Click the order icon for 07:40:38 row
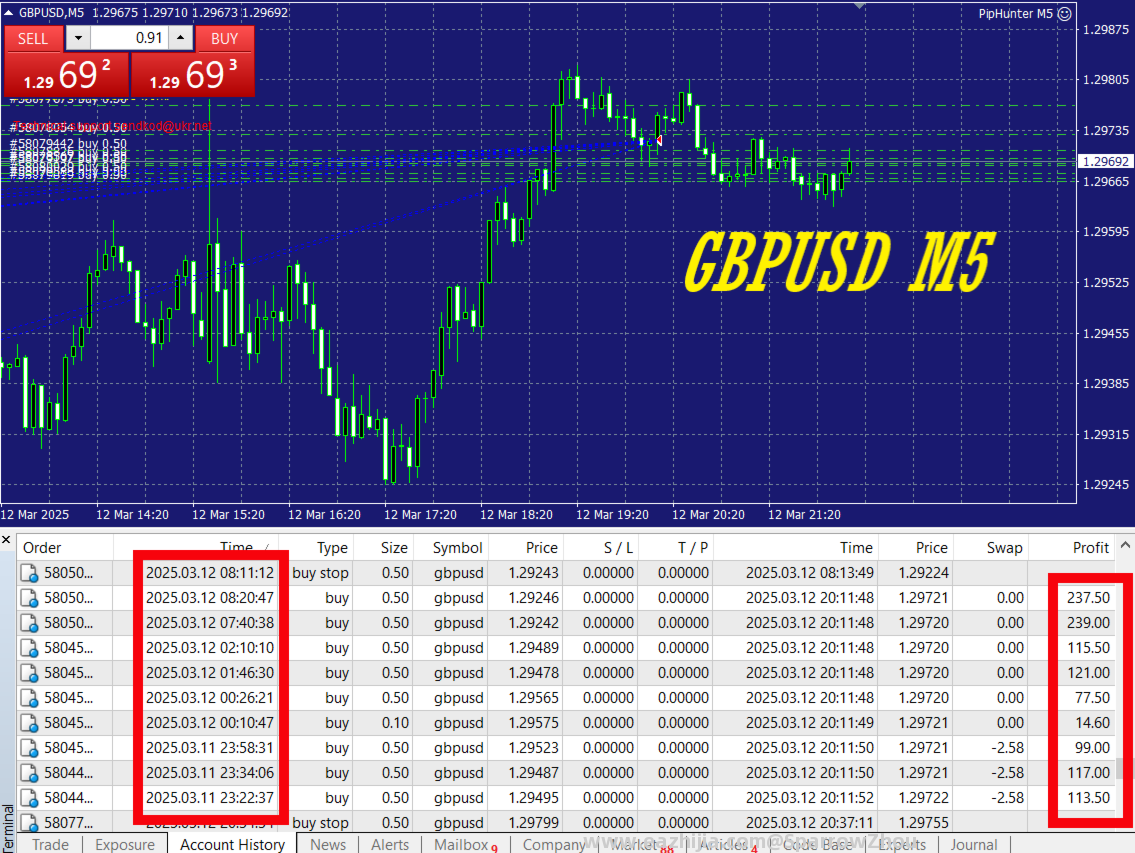The image size is (1135, 853). coord(29,623)
